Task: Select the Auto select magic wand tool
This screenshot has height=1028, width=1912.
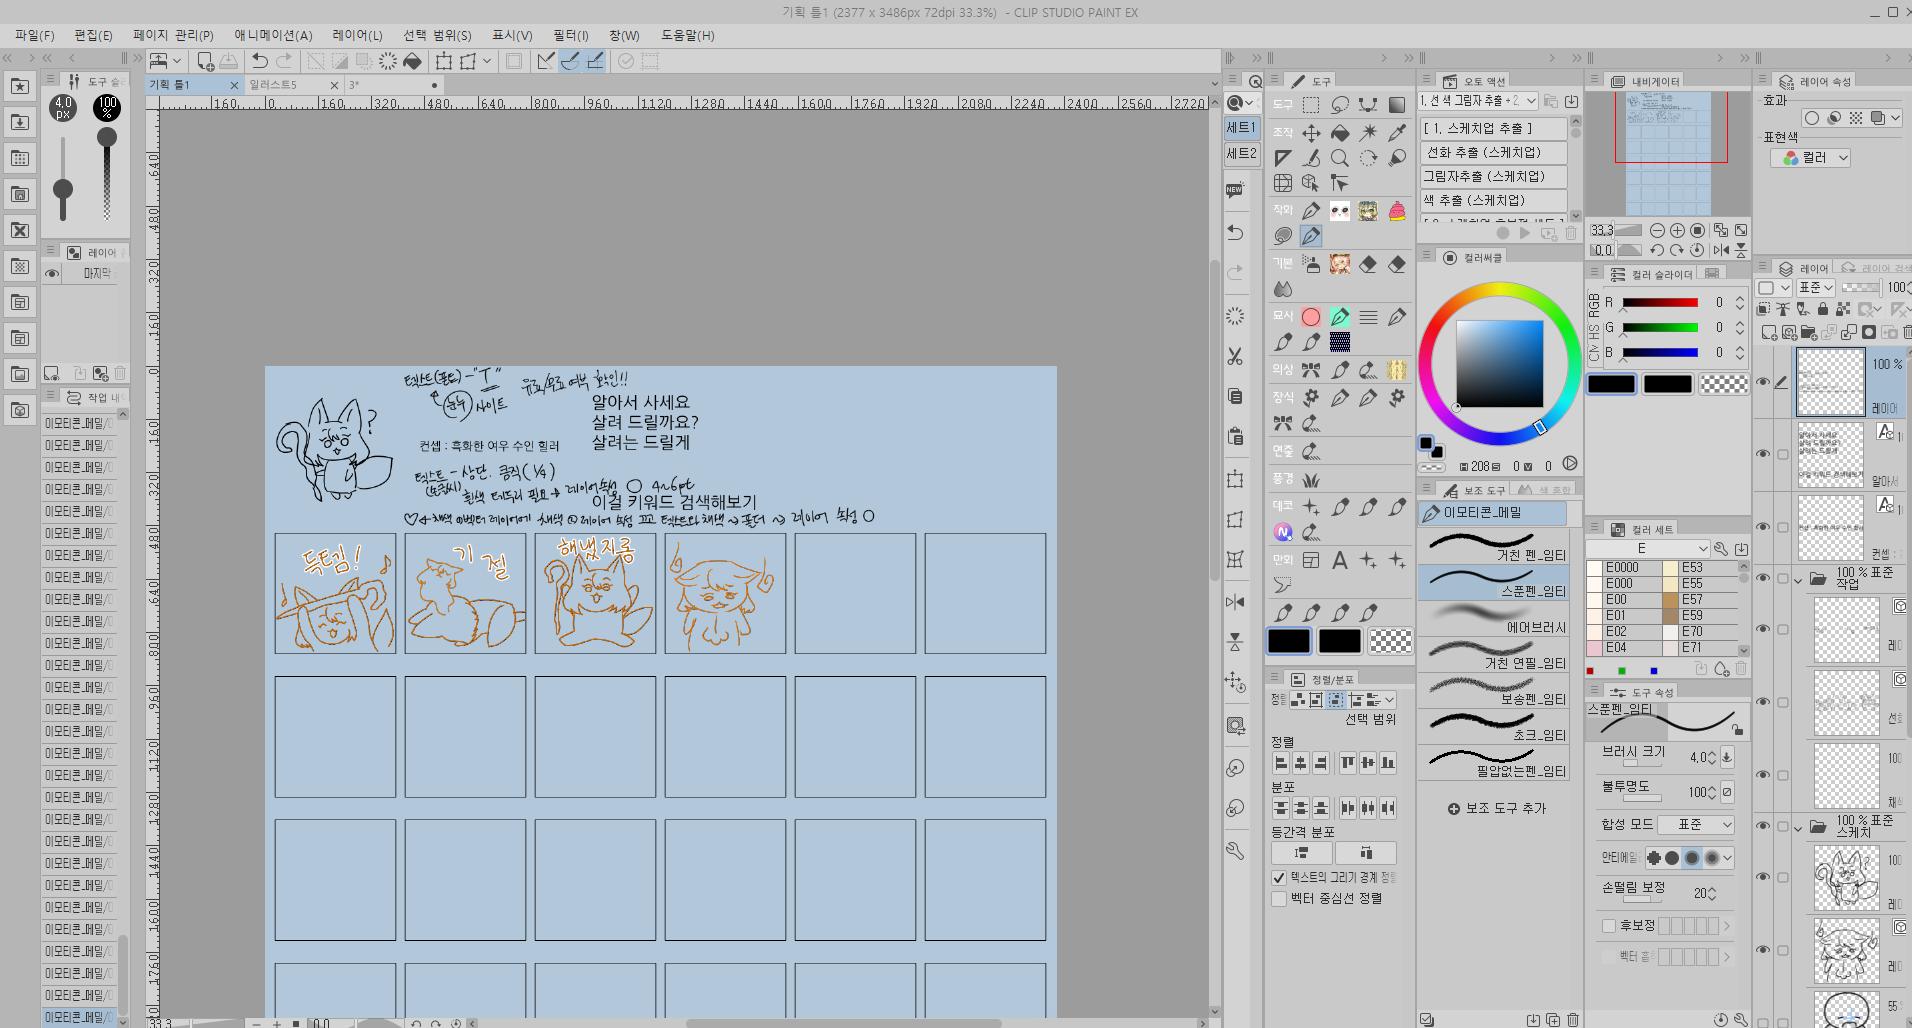Action: (1369, 132)
